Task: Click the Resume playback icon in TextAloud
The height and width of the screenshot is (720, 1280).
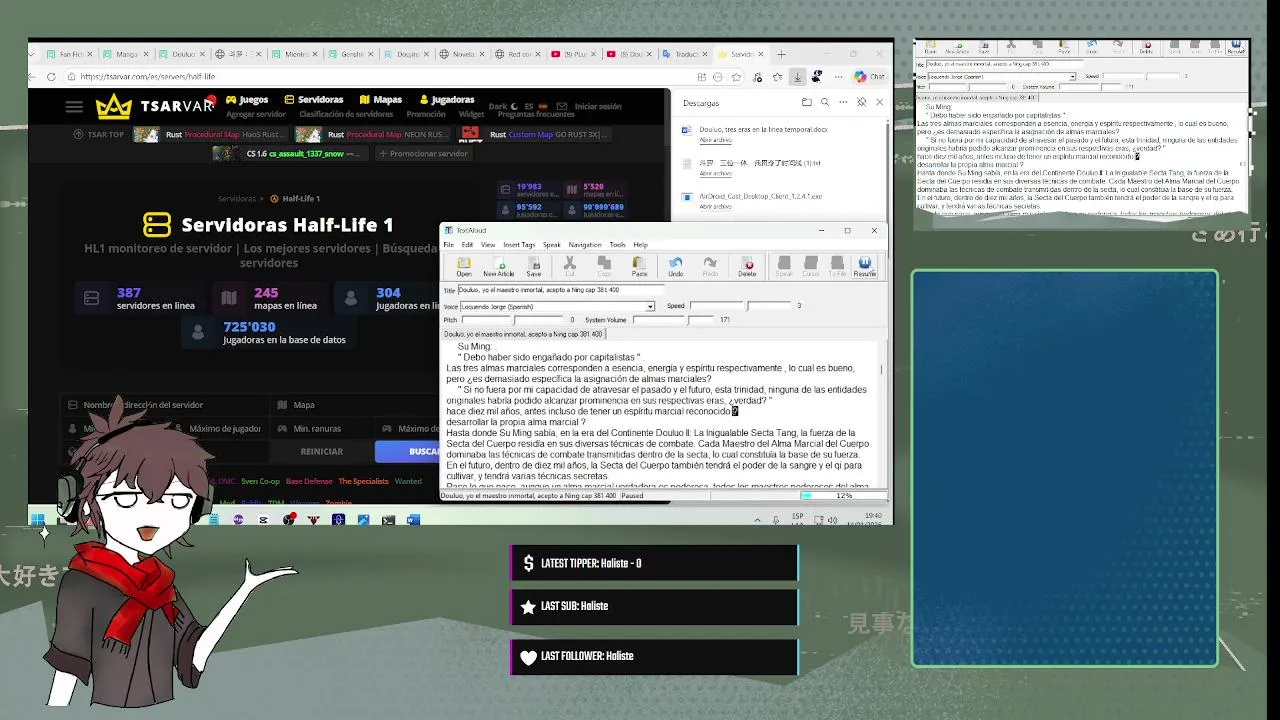Action: [x=864, y=266]
